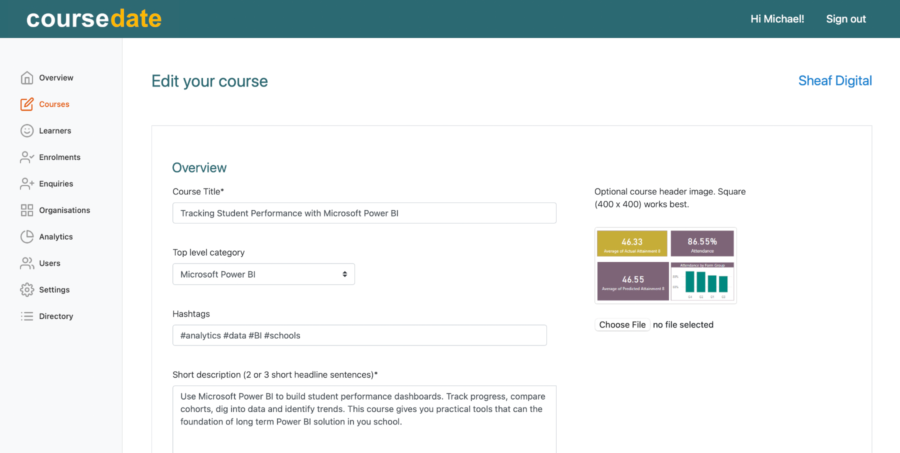
Task: Click the Organisations grid icon
Action: (27, 210)
